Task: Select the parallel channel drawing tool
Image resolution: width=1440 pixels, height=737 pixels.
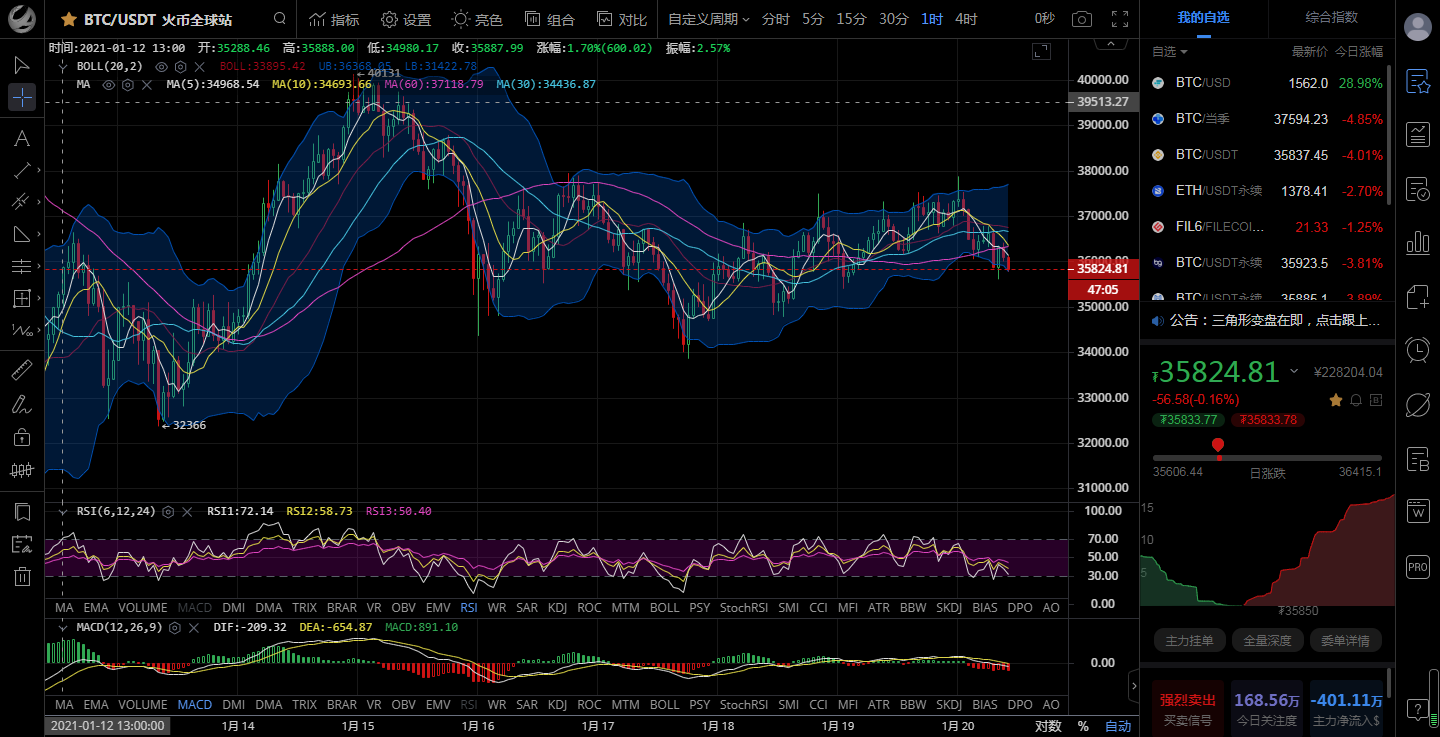Action: click(22, 202)
